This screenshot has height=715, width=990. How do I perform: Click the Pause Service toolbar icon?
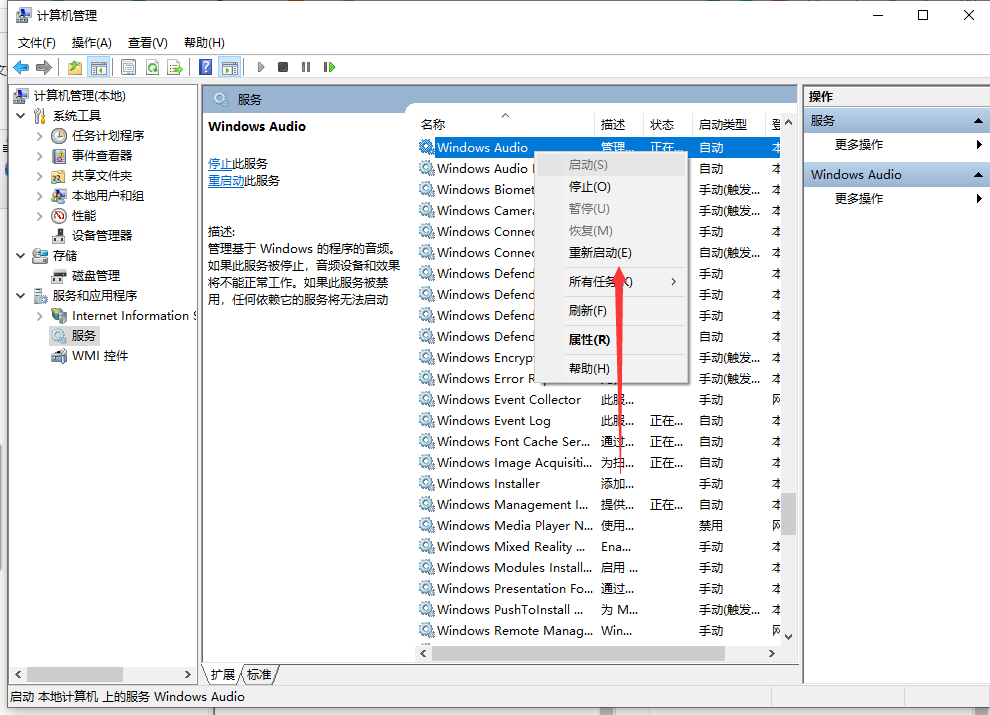[x=305, y=67]
